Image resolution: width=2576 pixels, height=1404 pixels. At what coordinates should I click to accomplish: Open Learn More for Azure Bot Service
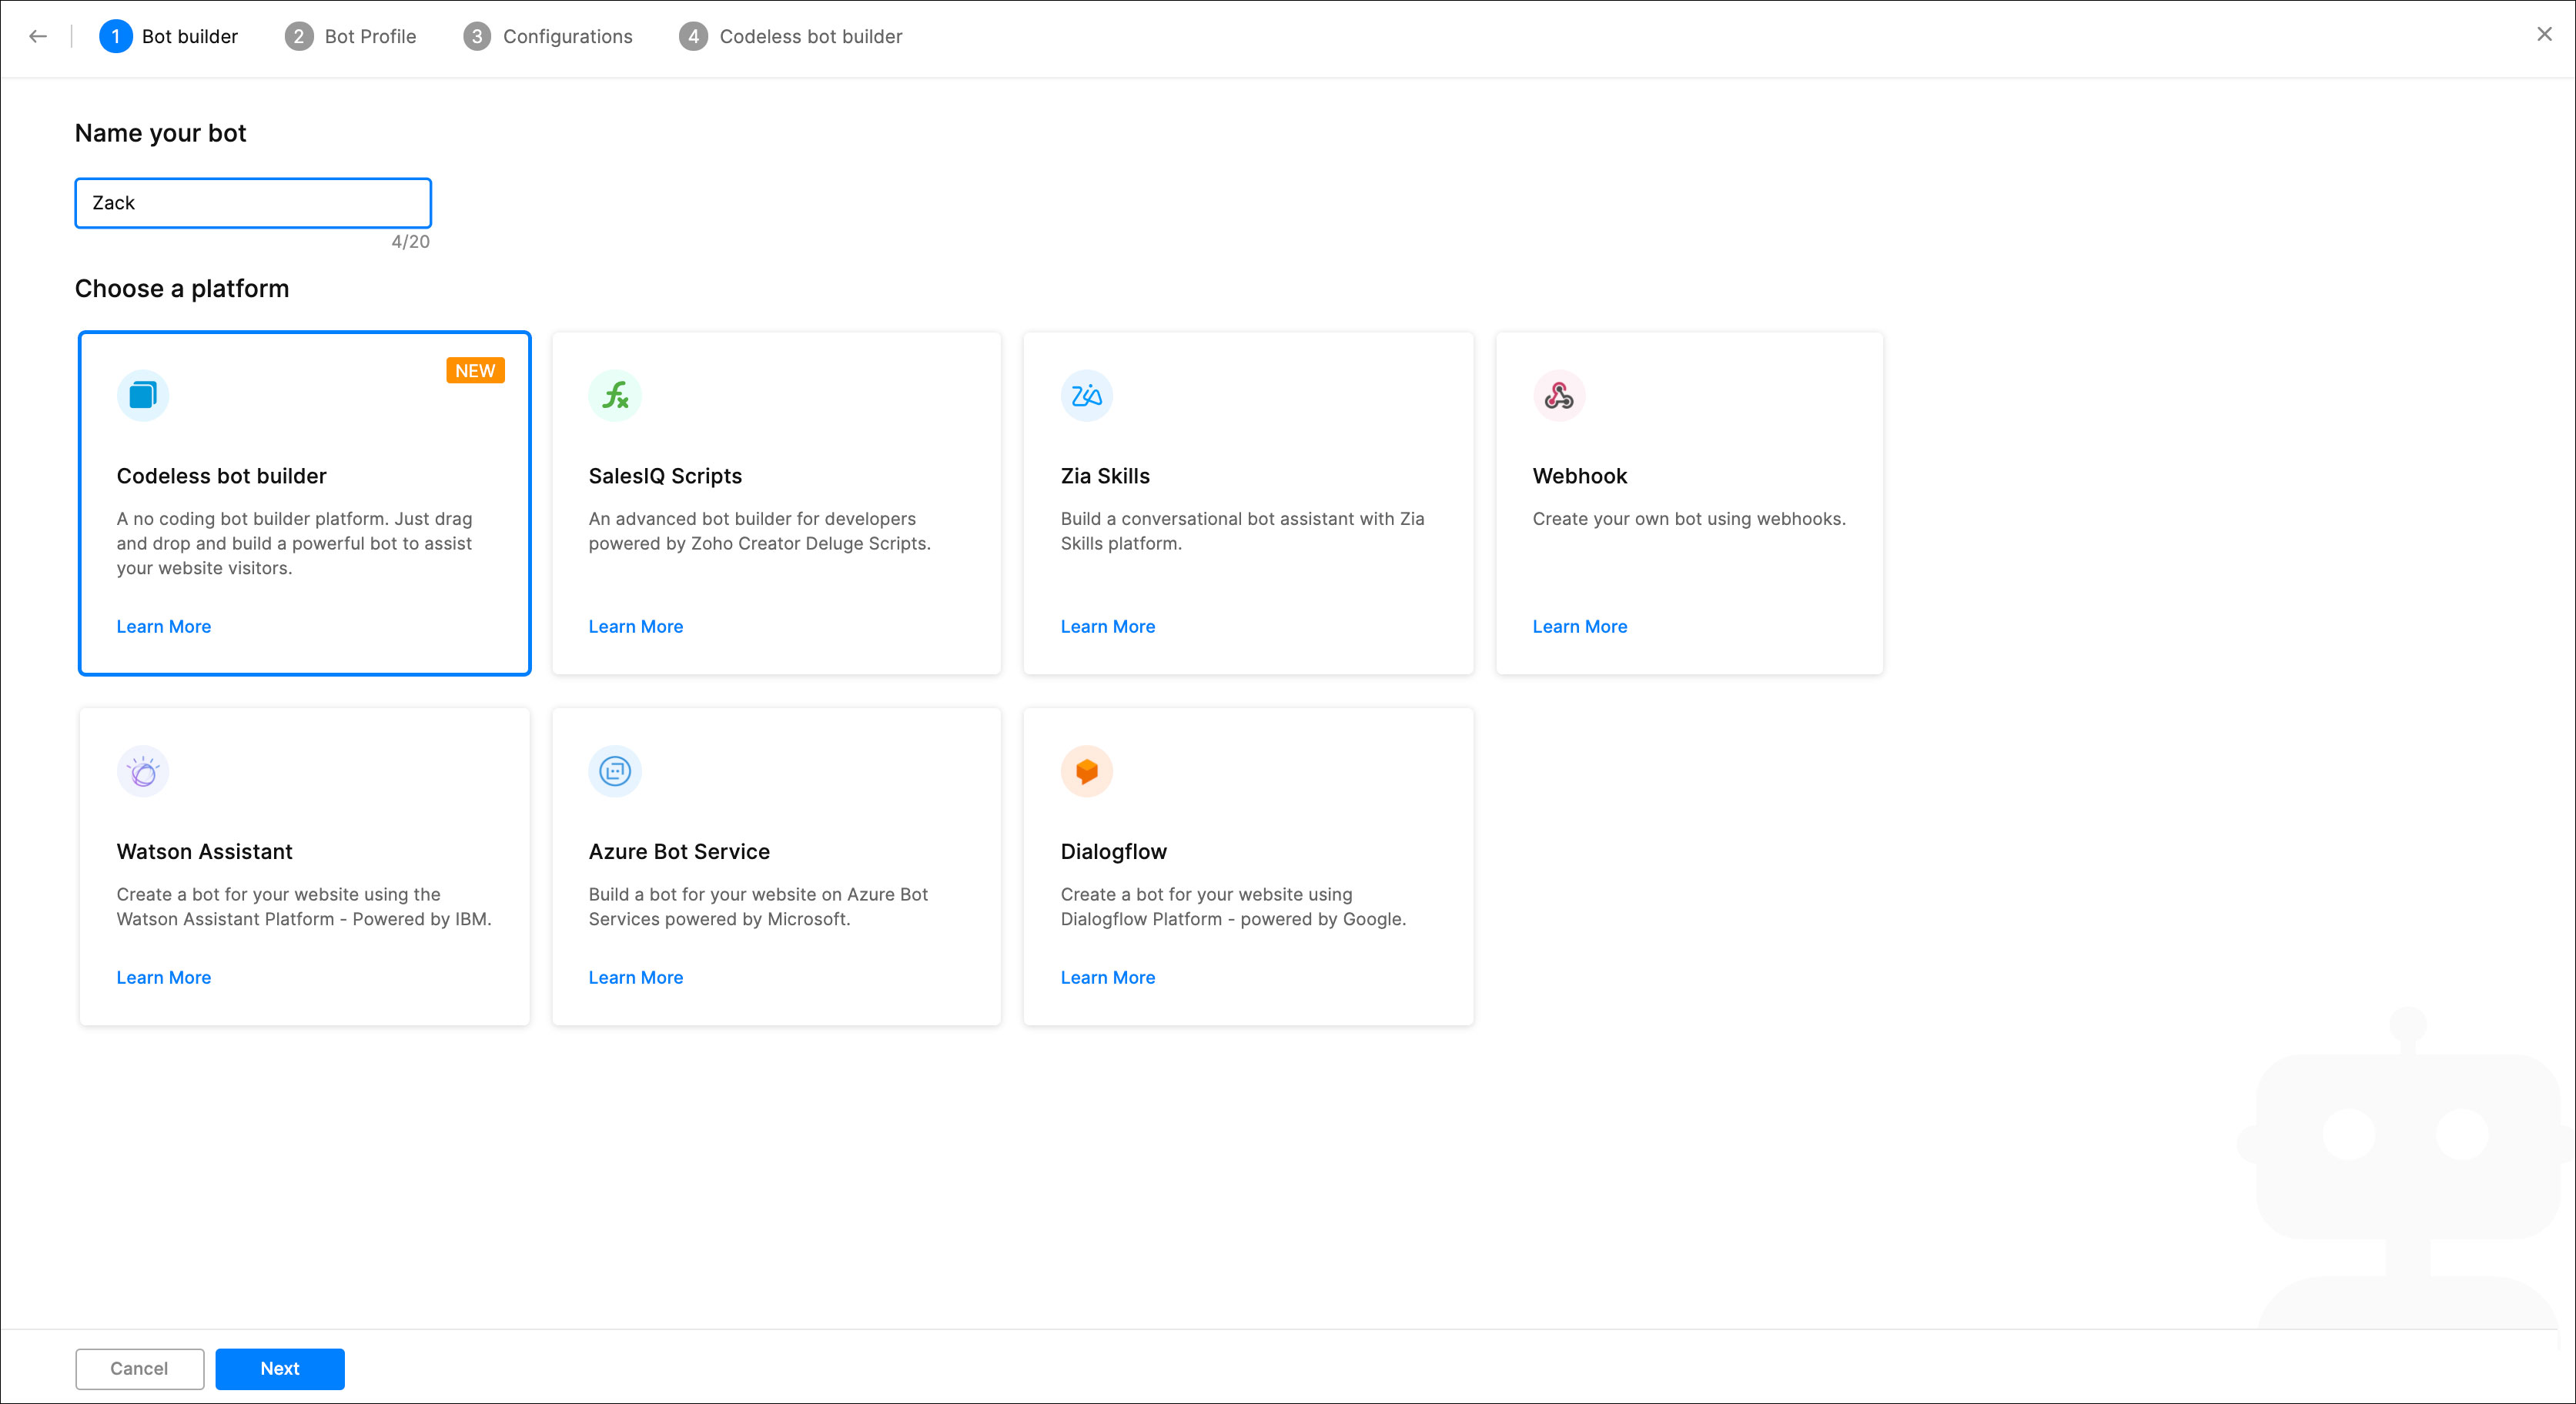click(636, 977)
